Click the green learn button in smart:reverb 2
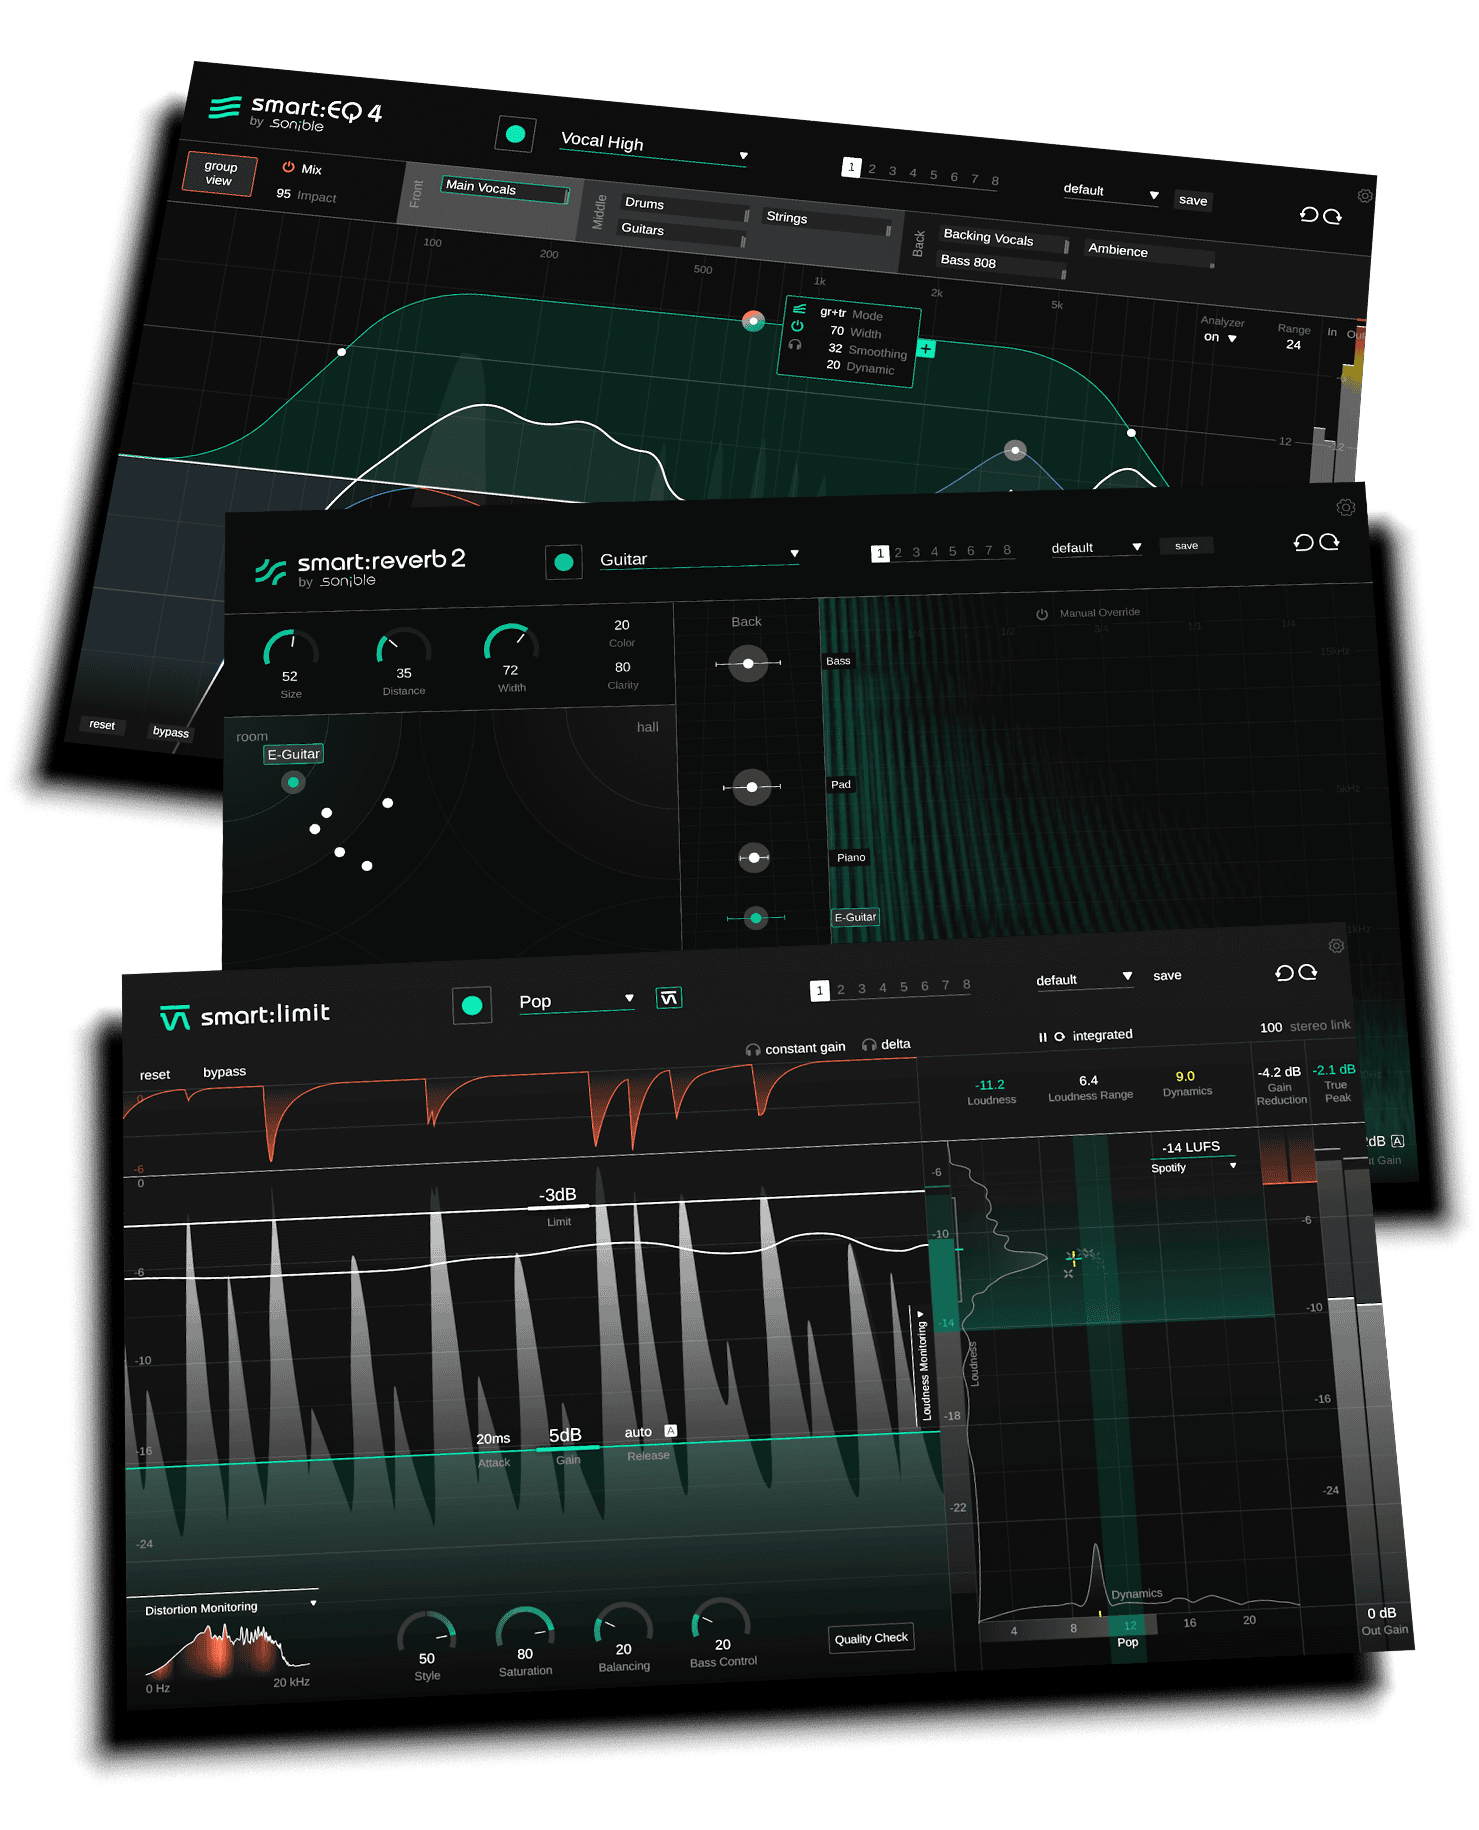This screenshot has width=1479, height=1830. click(x=564, y=562)
